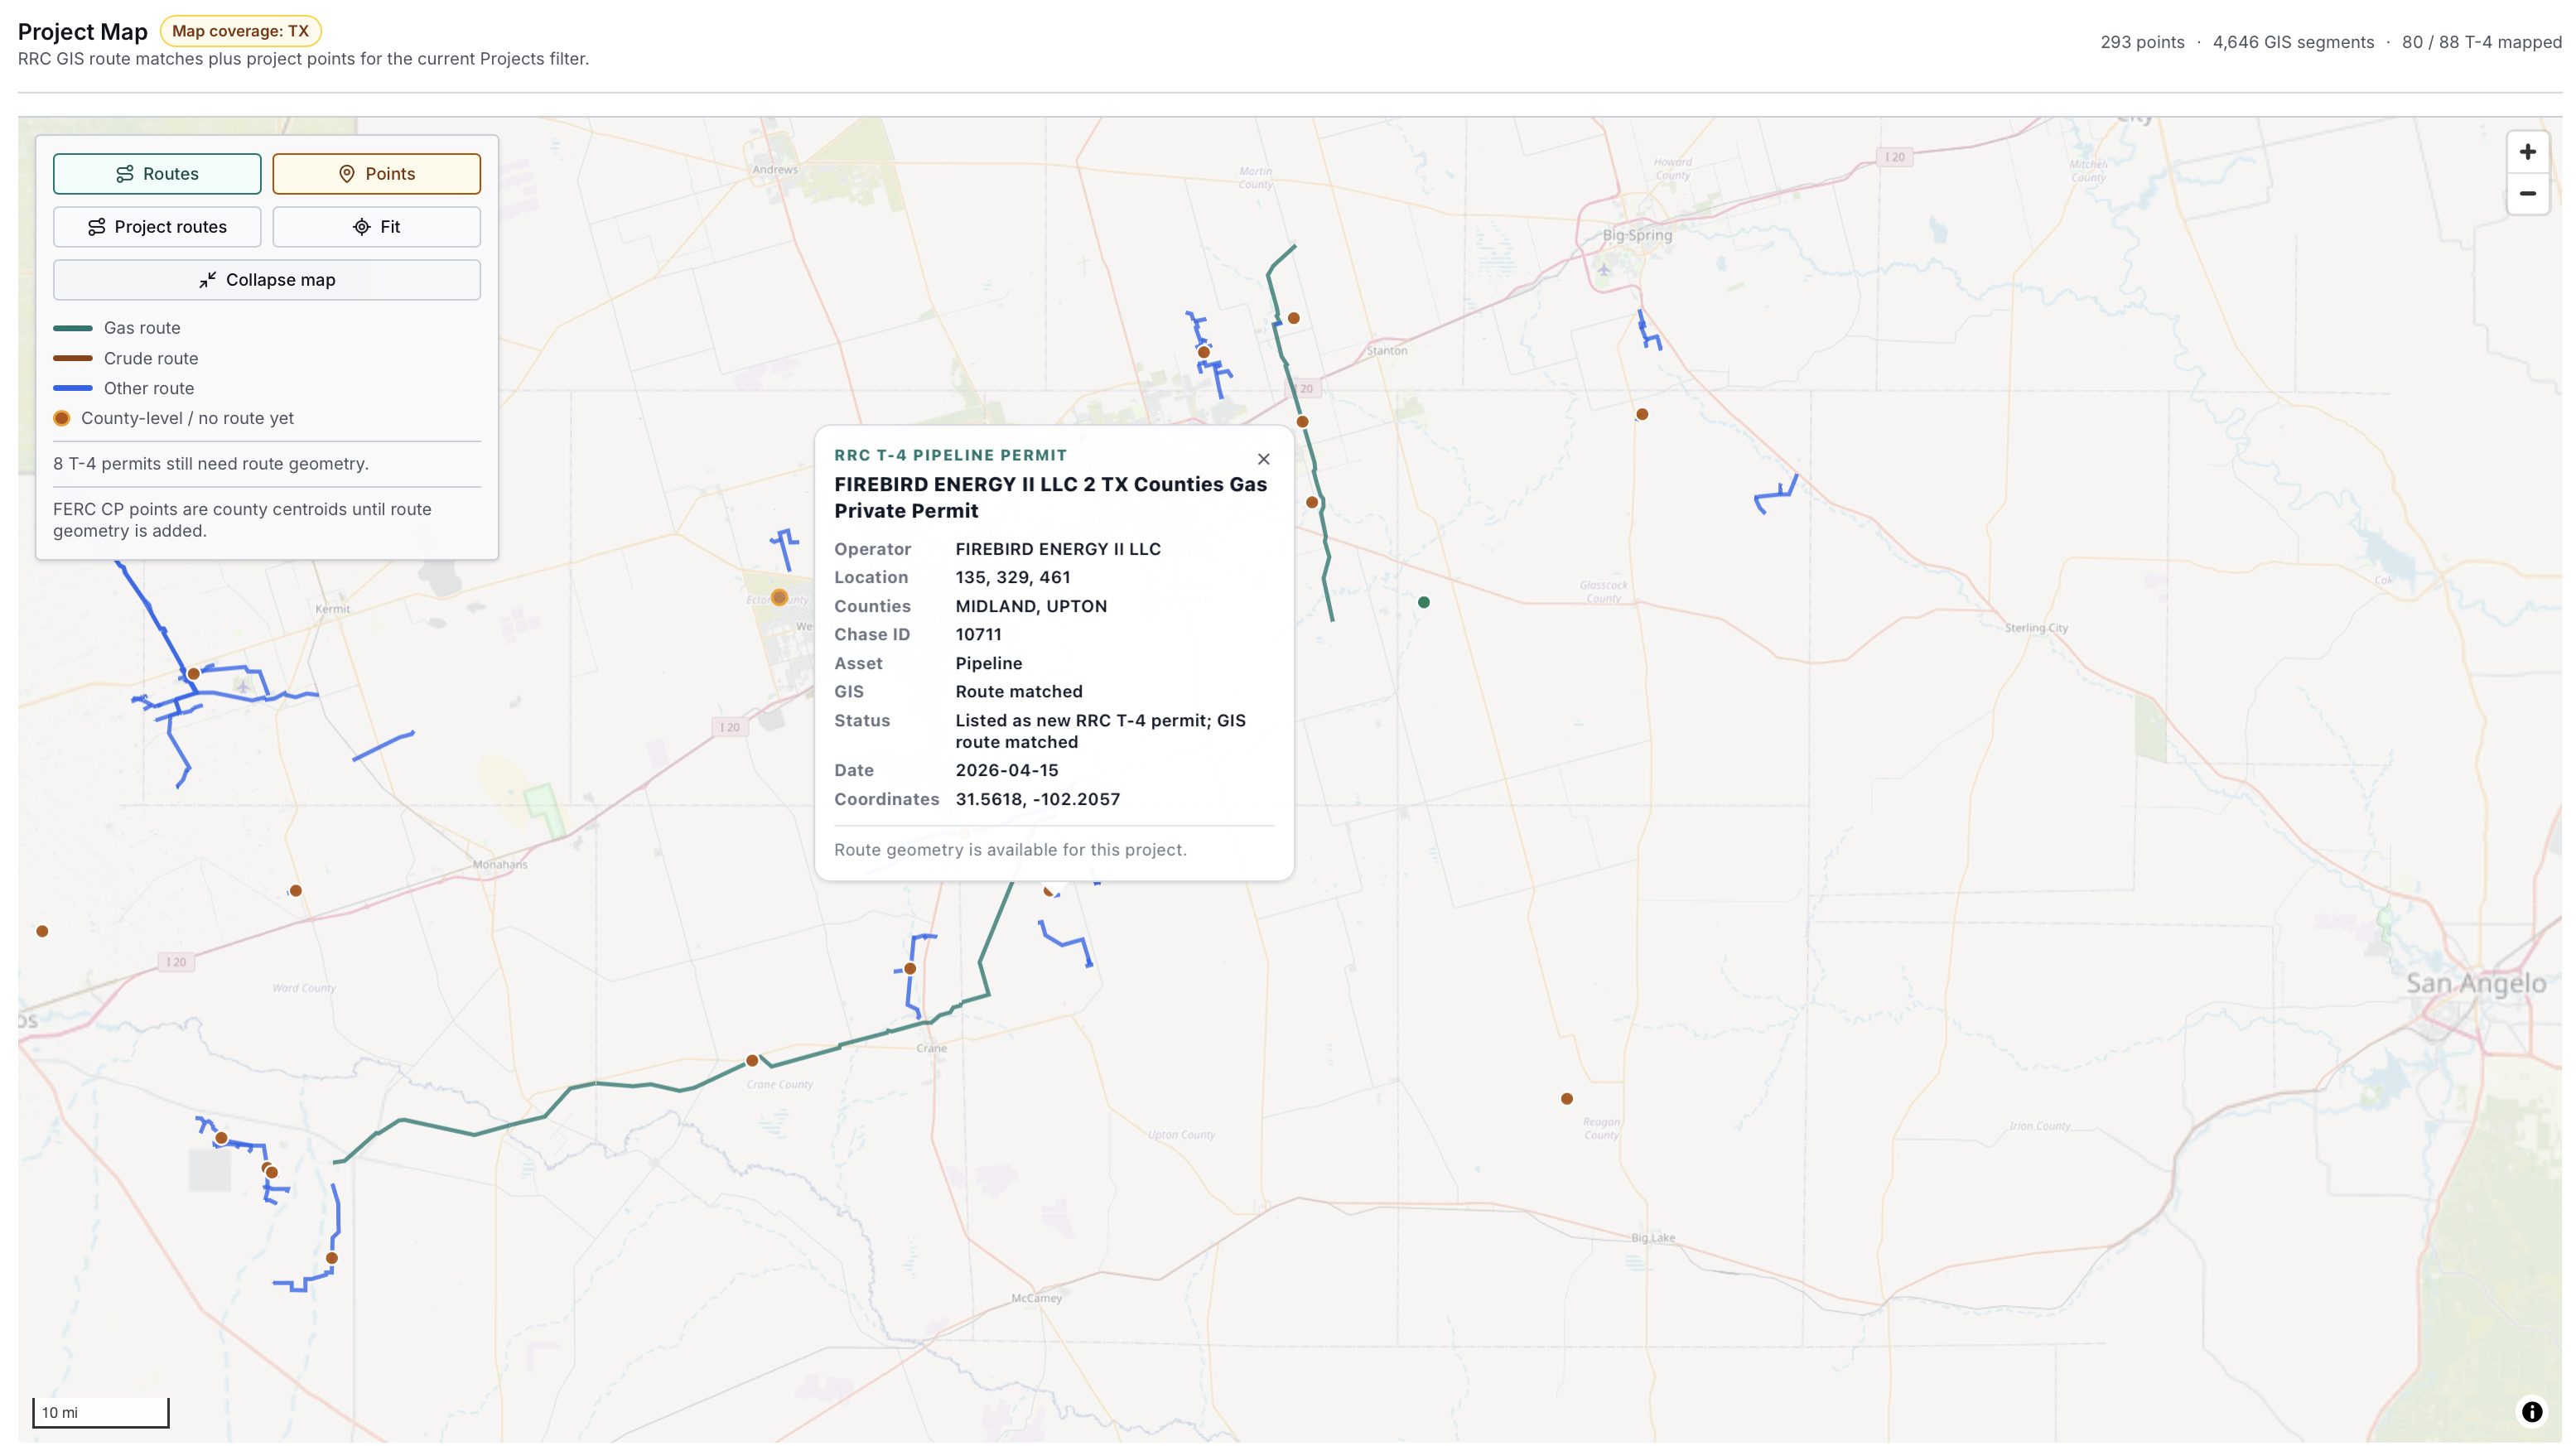
Task: Click the FIREBIRD ENERGY II LLC operator value
Action: click(x=1057, y=549)
